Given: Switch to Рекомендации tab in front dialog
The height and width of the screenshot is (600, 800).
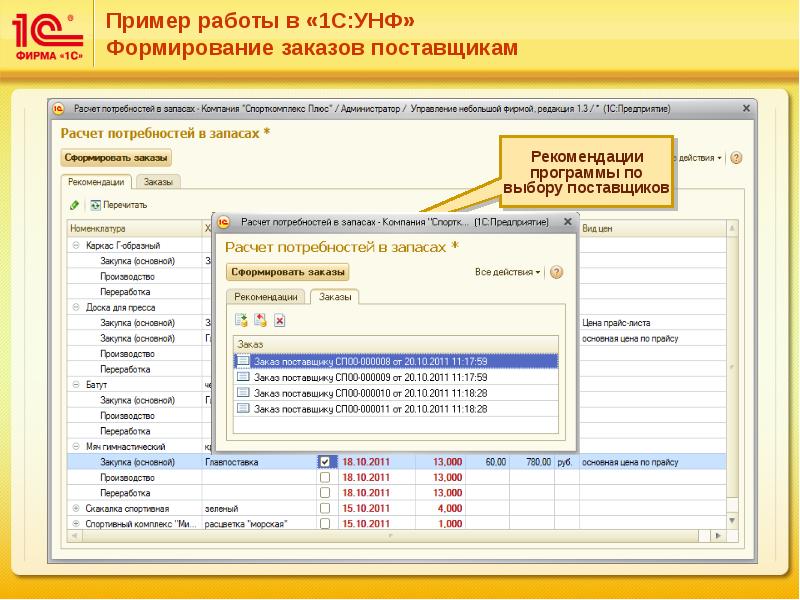Looking at the screenshot, I should coord(266,296).
